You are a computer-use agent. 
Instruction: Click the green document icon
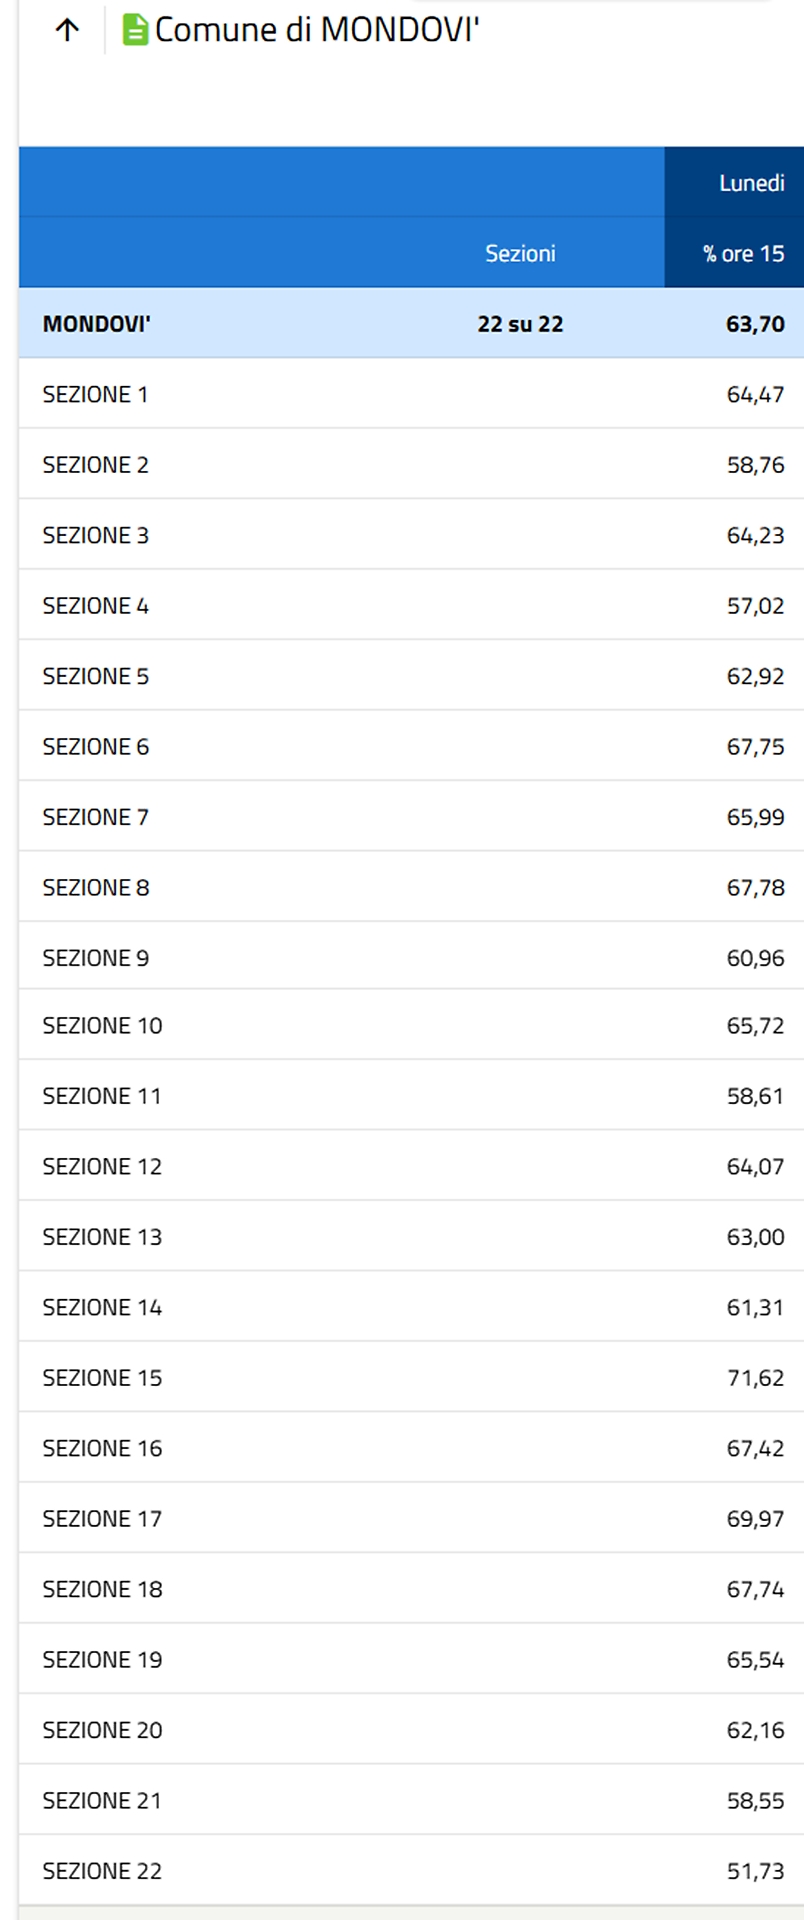click(134, 30)
